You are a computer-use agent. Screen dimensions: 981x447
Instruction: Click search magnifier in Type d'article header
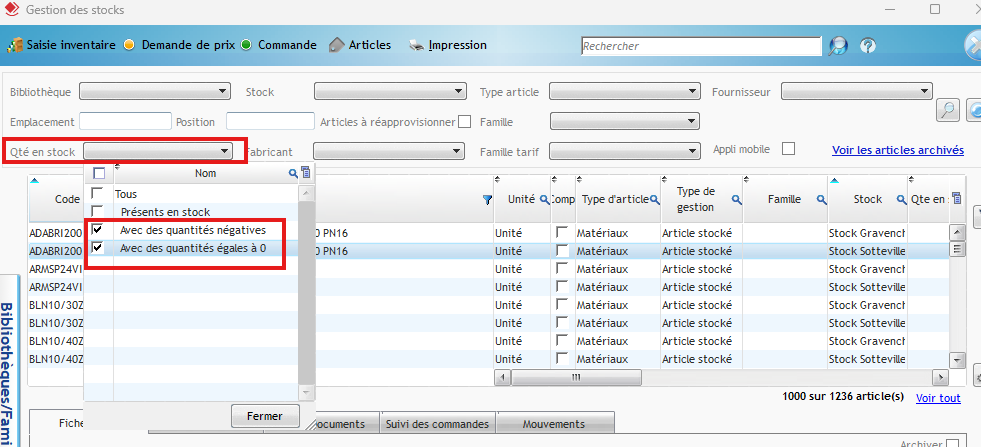point(654,200)
